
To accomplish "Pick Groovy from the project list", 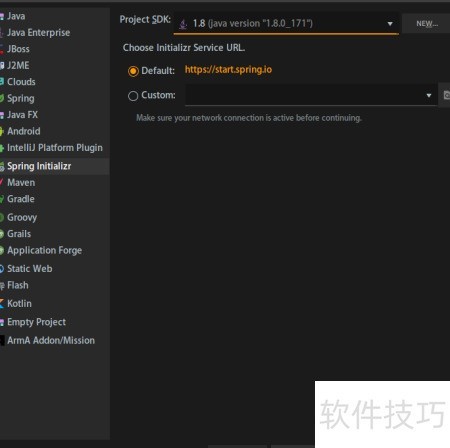I will click(x=22, y=217).
